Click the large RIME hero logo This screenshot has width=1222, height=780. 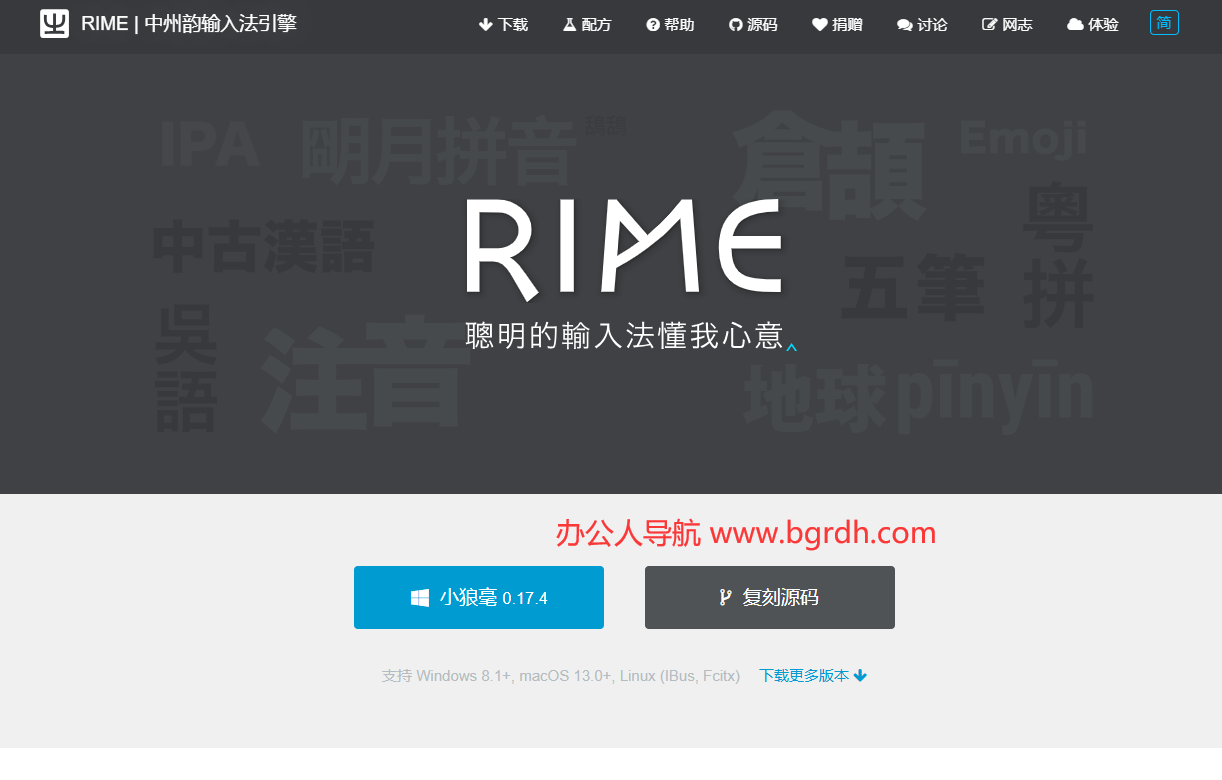(624, 248)
